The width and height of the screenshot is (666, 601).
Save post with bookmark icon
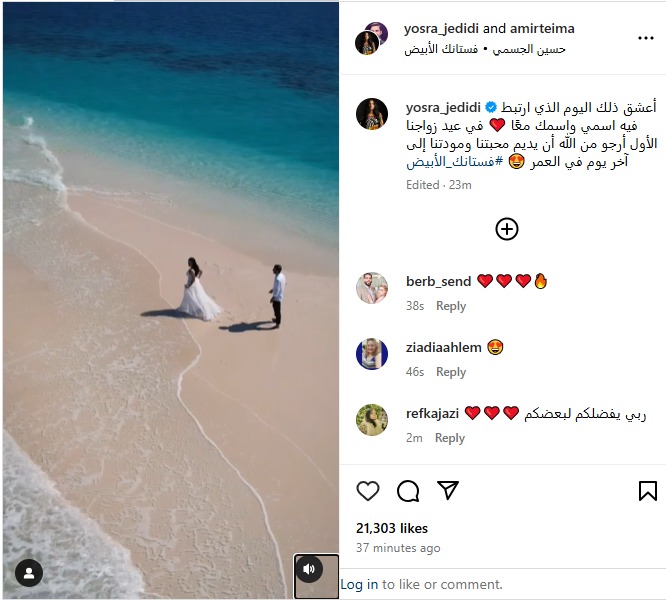click(648, 491)
